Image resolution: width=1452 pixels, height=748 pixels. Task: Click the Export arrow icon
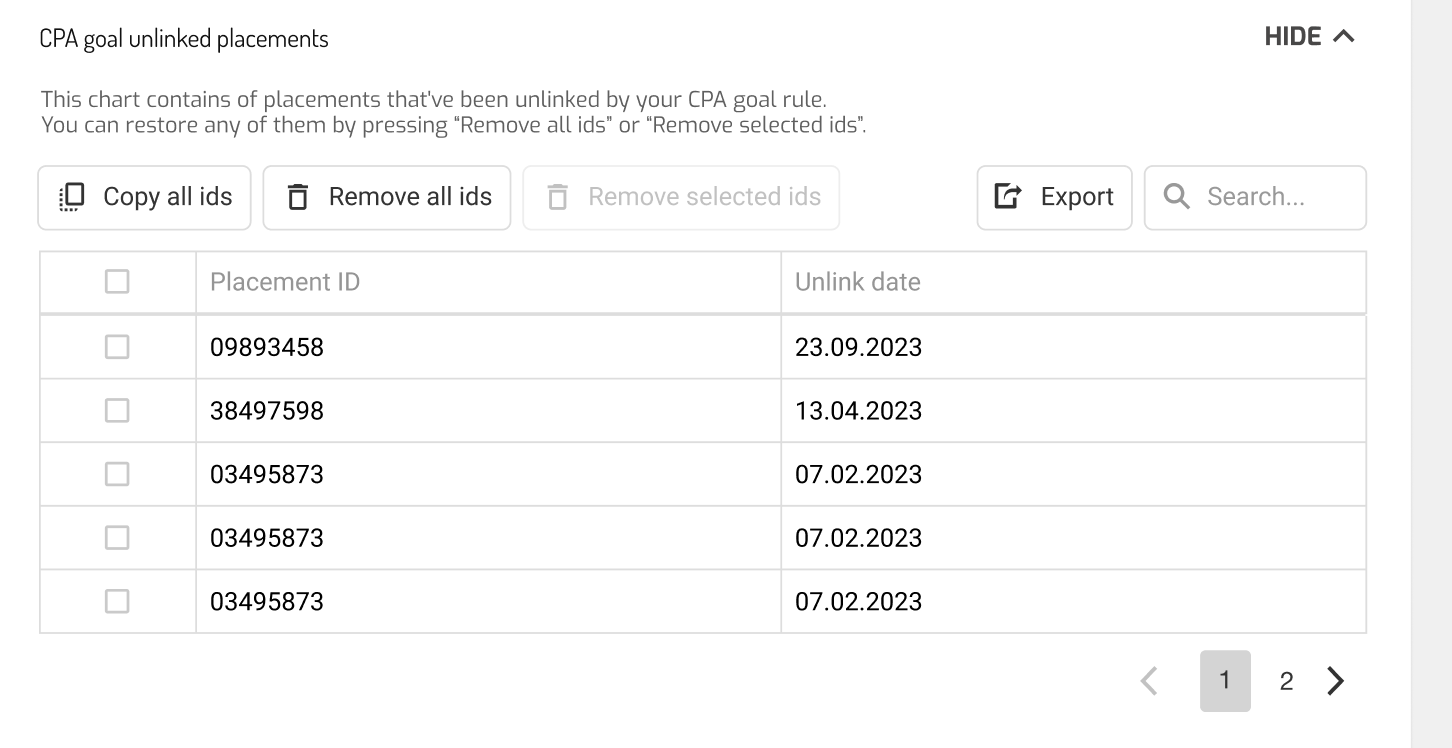click(1008, 197)
